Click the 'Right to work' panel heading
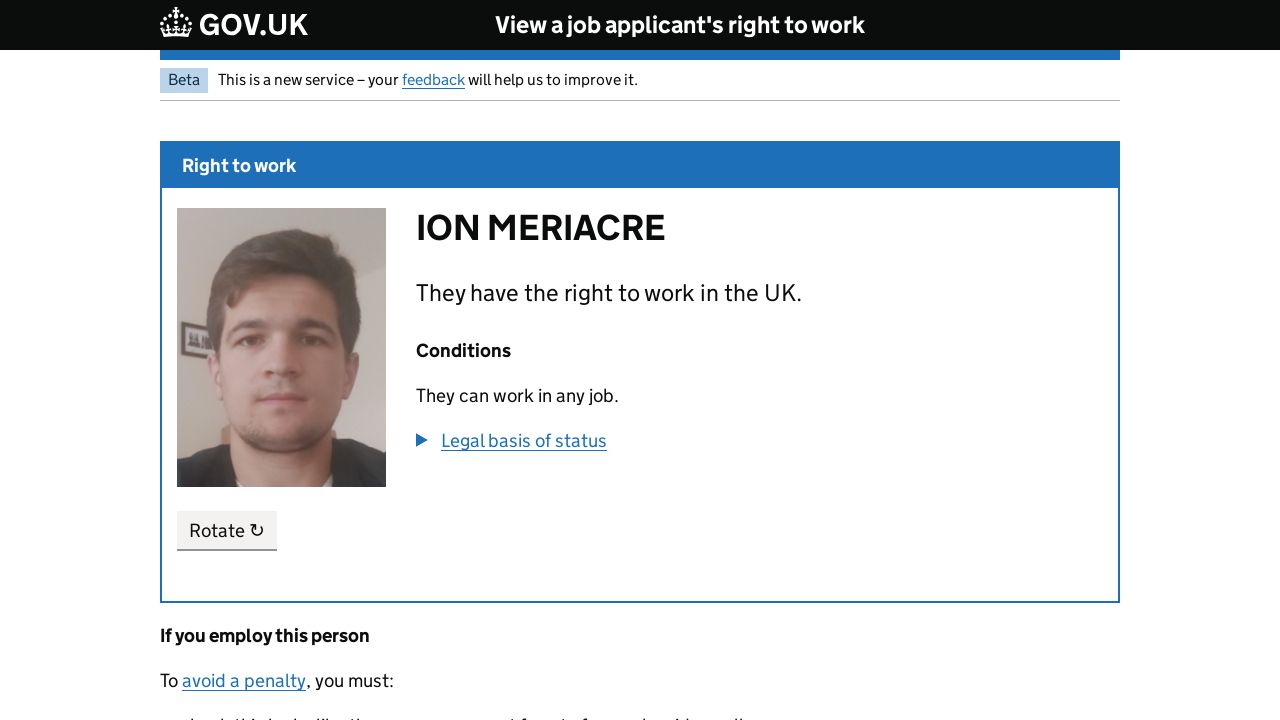 (x=239, y=166)
